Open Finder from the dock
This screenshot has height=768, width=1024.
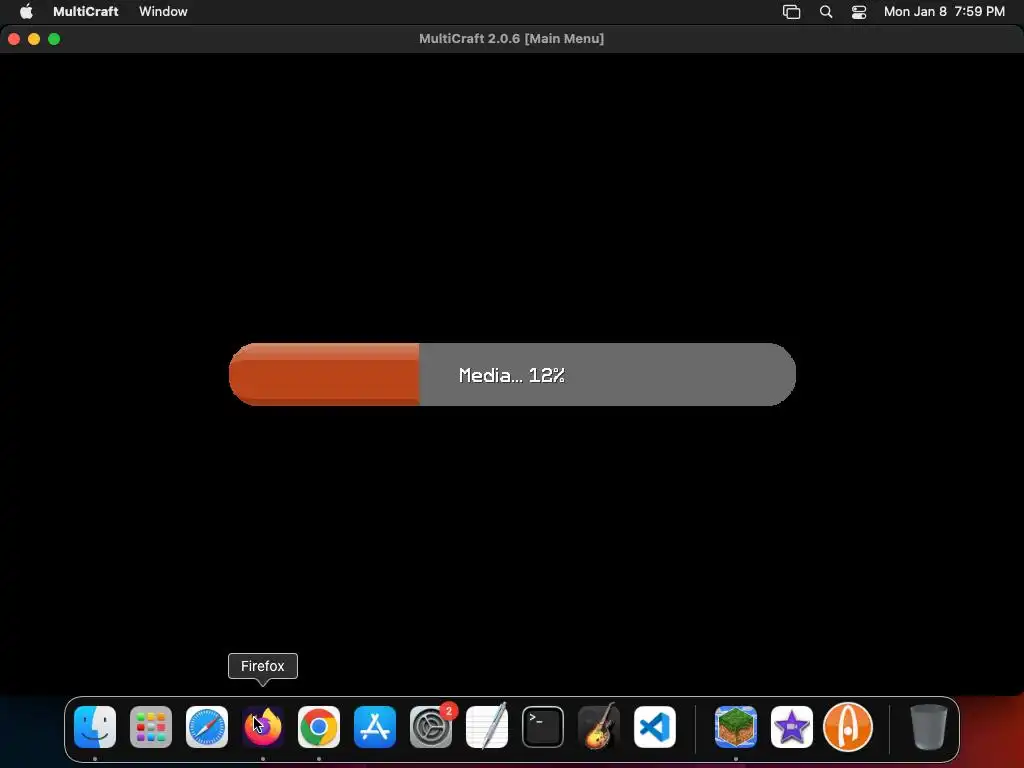(x=95, y=727)
